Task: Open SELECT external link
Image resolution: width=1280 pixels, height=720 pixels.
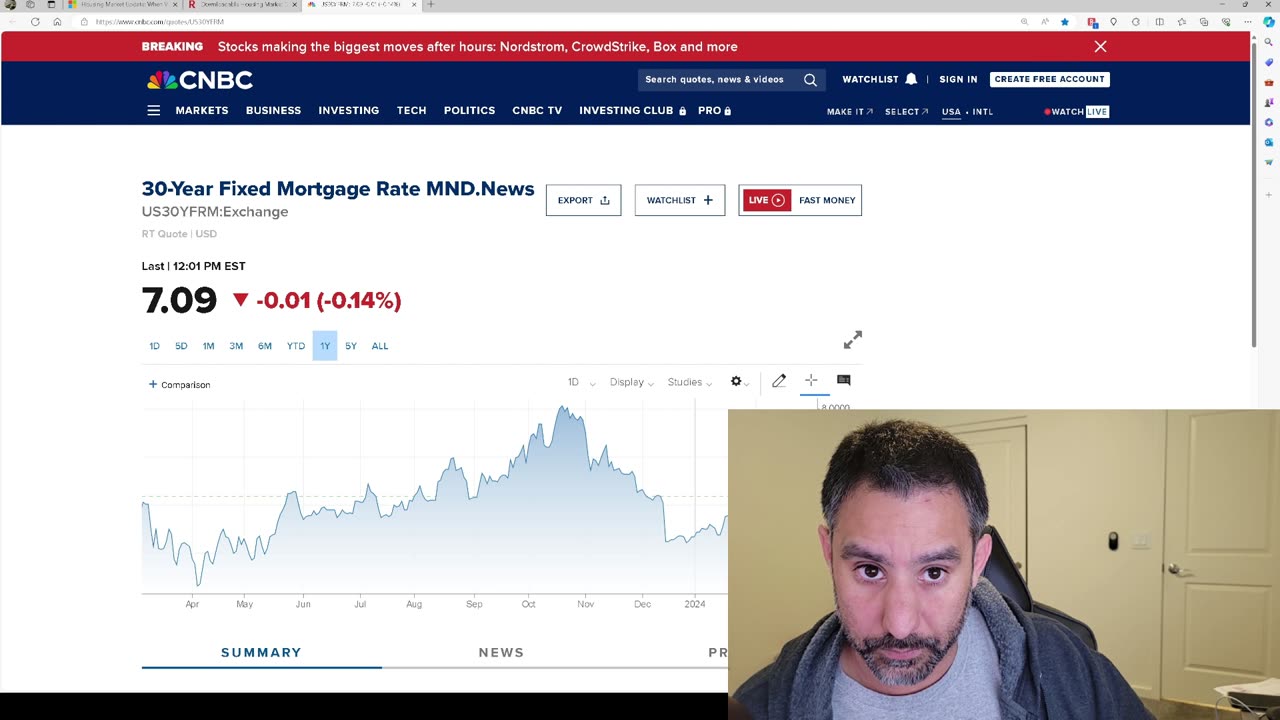Action: 906,112
